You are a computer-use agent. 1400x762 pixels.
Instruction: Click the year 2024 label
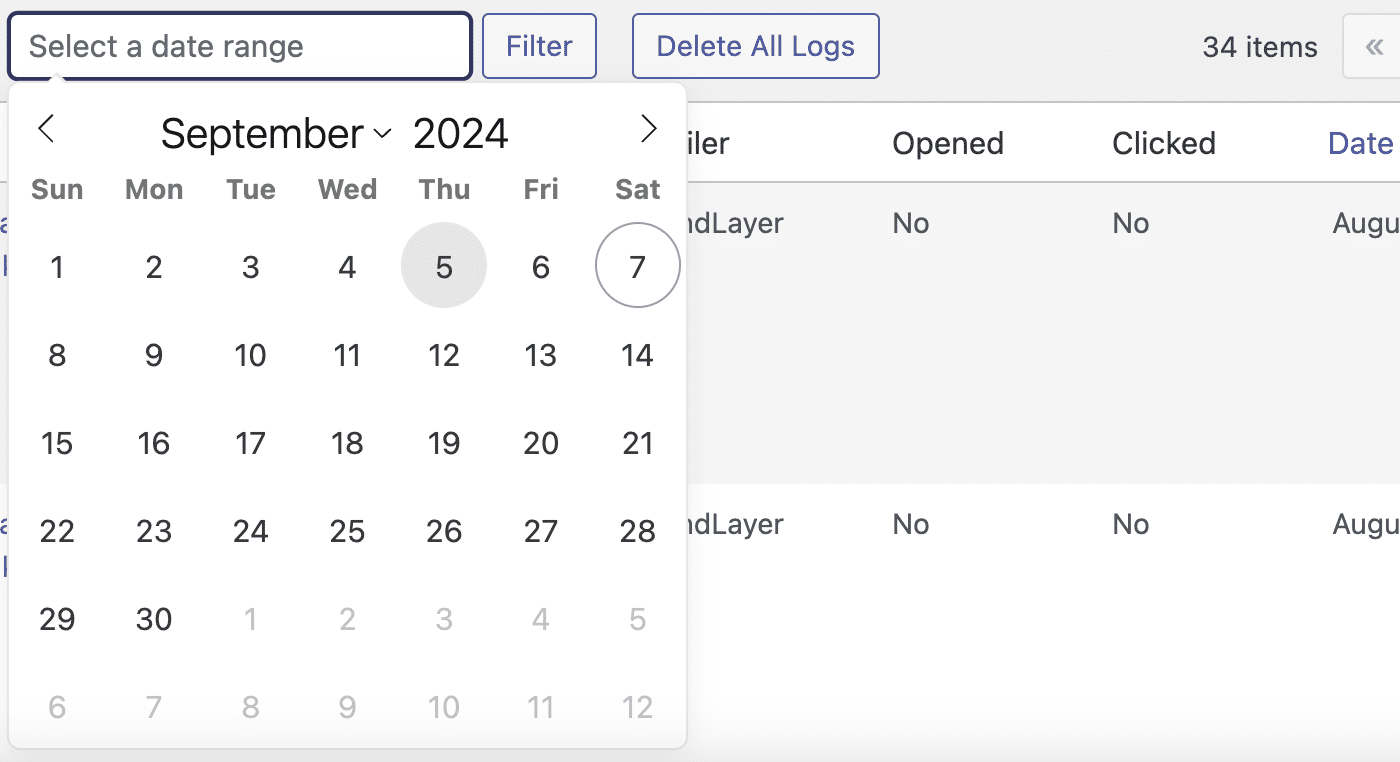(x=460, y=132)
